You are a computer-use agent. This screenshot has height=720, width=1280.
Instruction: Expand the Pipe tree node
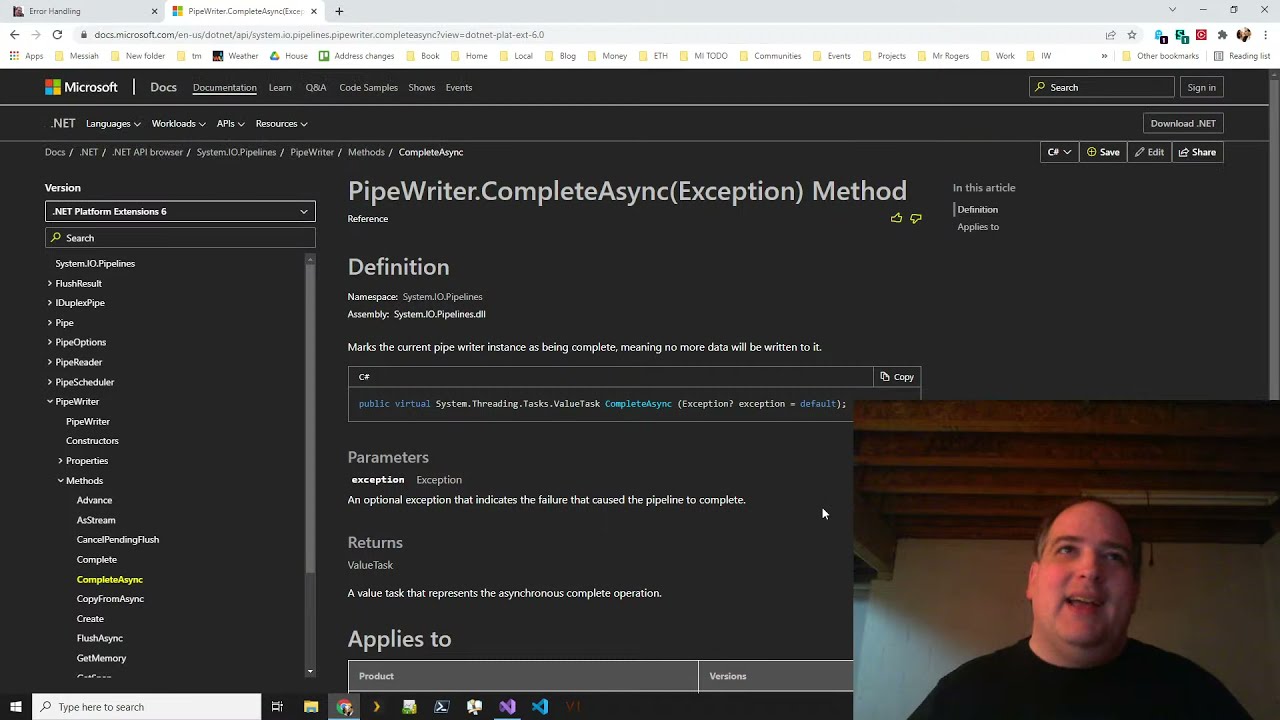coord(49,323)
